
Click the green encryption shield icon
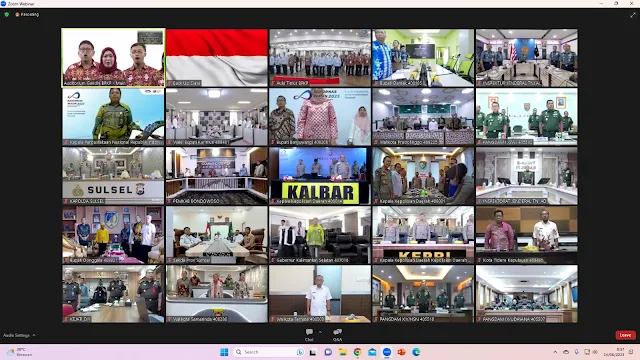click(x=7, y=14)
